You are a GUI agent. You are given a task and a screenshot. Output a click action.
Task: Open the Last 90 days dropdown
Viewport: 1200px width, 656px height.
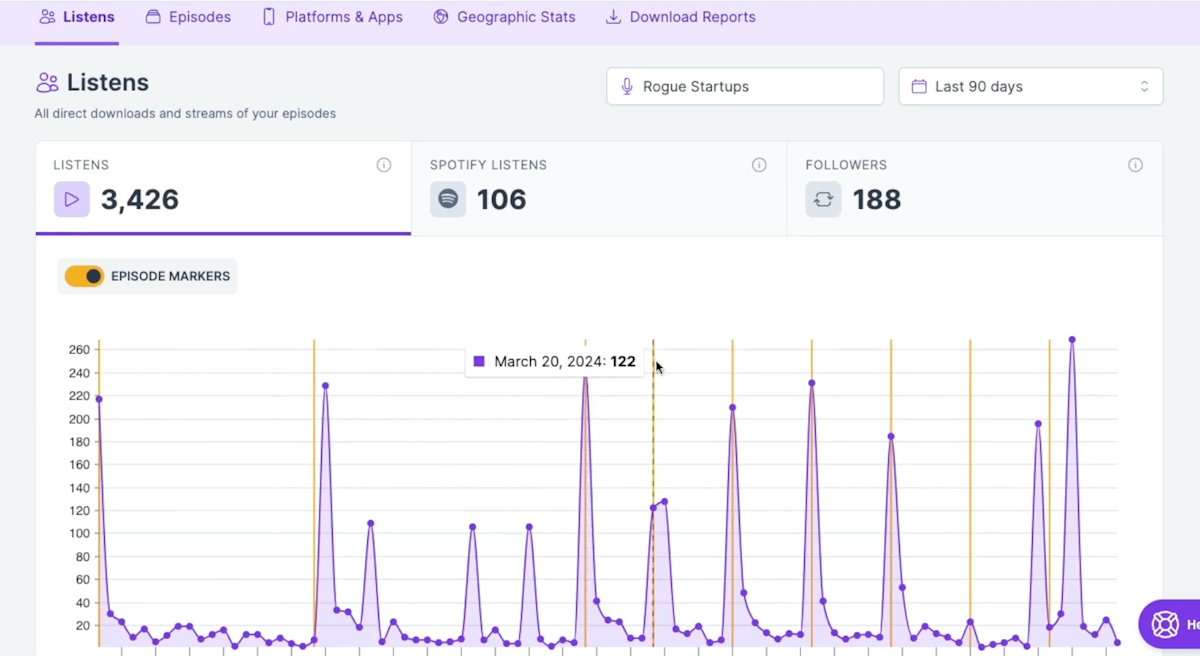coord(1030,86)
